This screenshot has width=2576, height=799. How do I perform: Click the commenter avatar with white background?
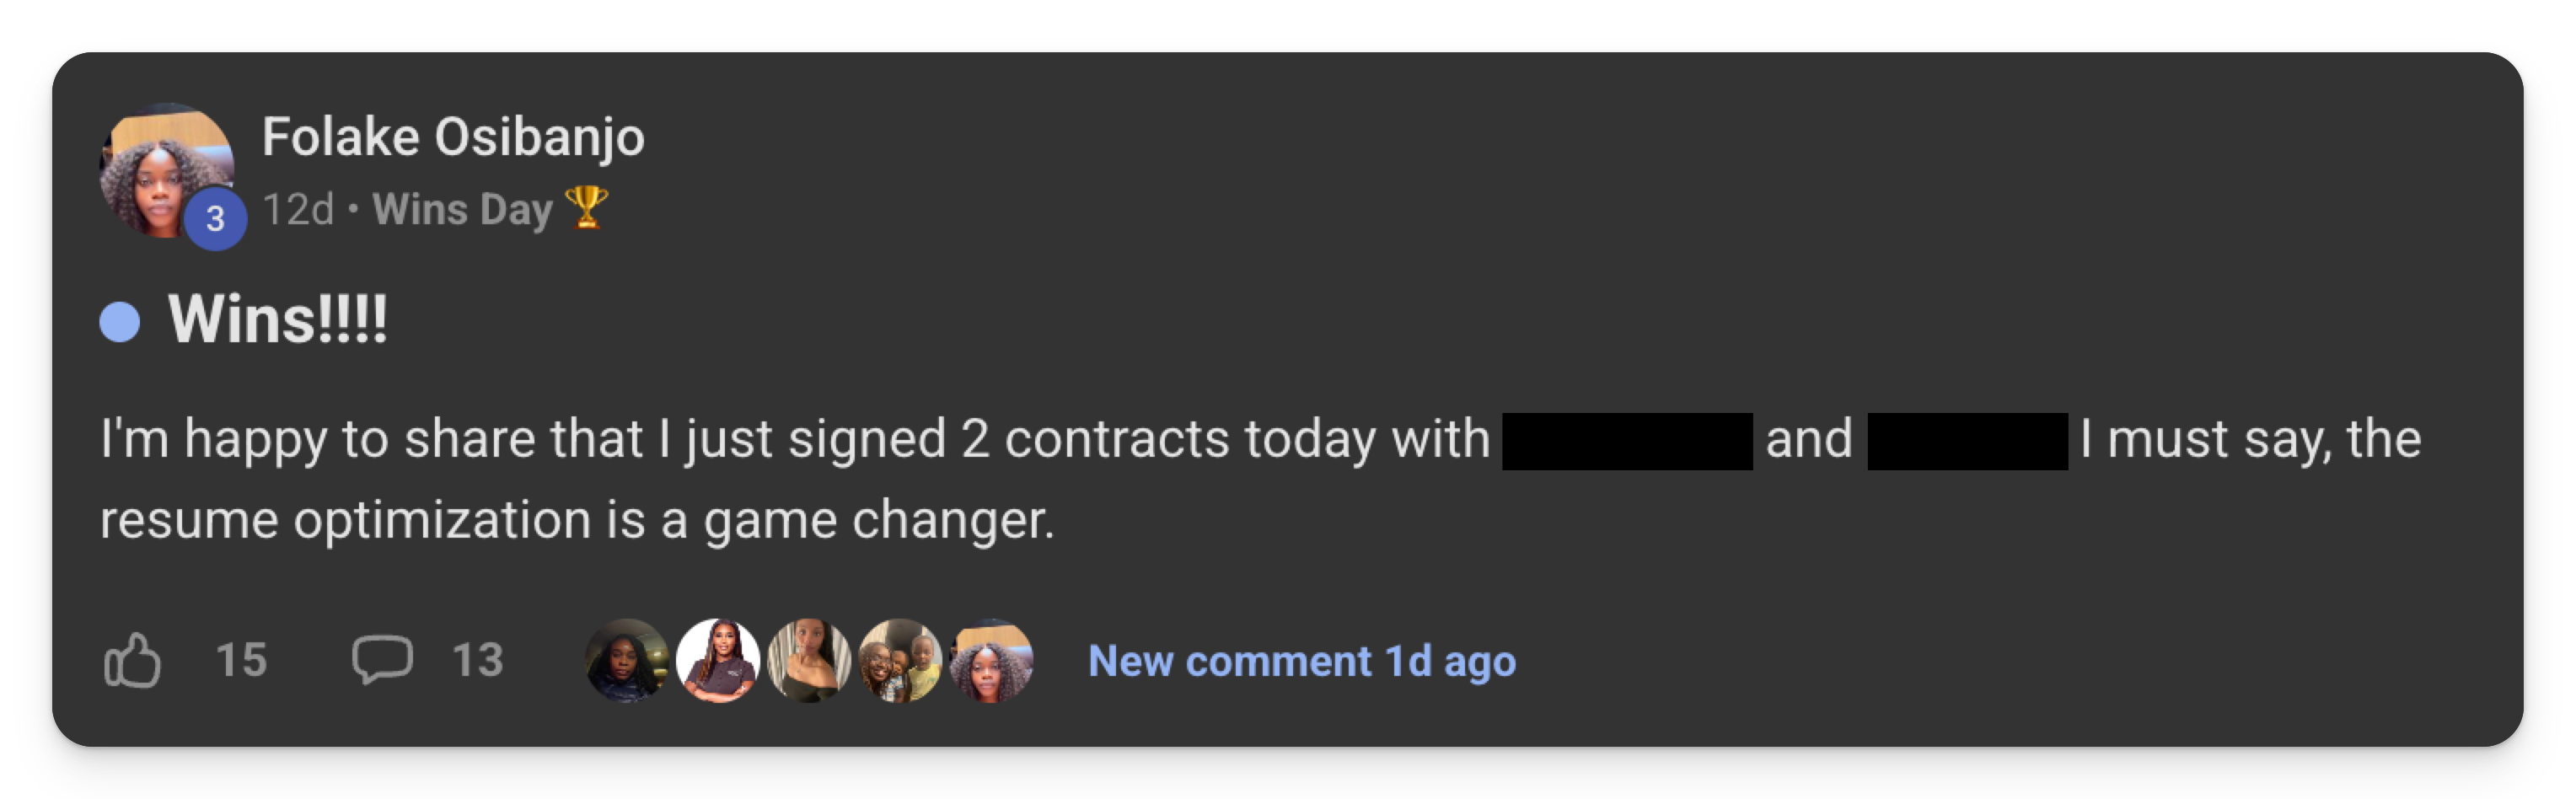coord(717,660)
